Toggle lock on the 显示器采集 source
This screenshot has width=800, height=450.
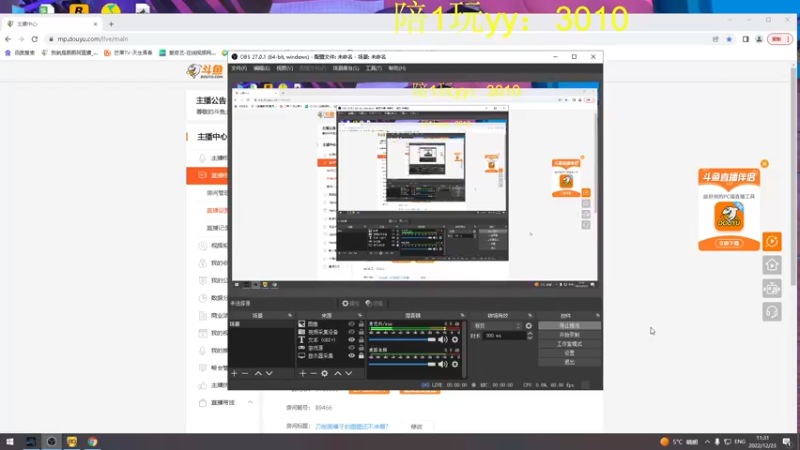361,356
